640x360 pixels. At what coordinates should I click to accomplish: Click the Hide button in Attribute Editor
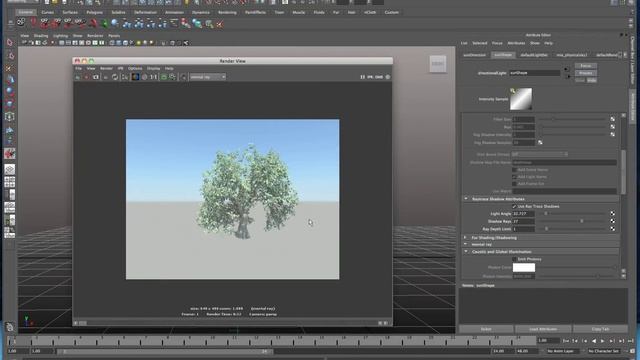pos(591,80)
